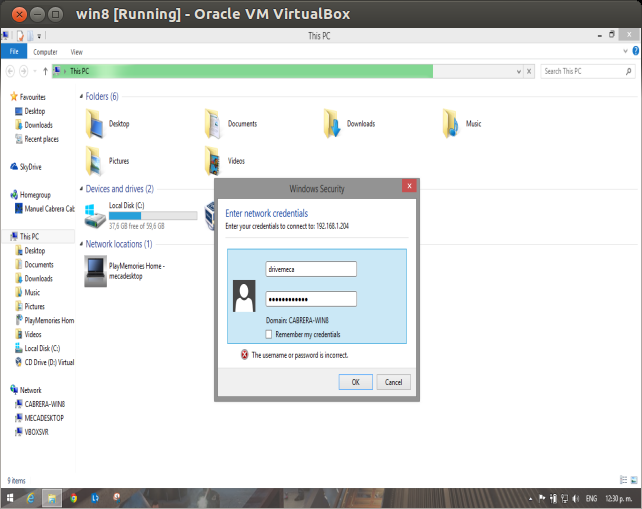This screenshot has height=509, width=642.
Task: Select VBOXSVR under Network
Action: pyautogui.click(x=32, y=432)
